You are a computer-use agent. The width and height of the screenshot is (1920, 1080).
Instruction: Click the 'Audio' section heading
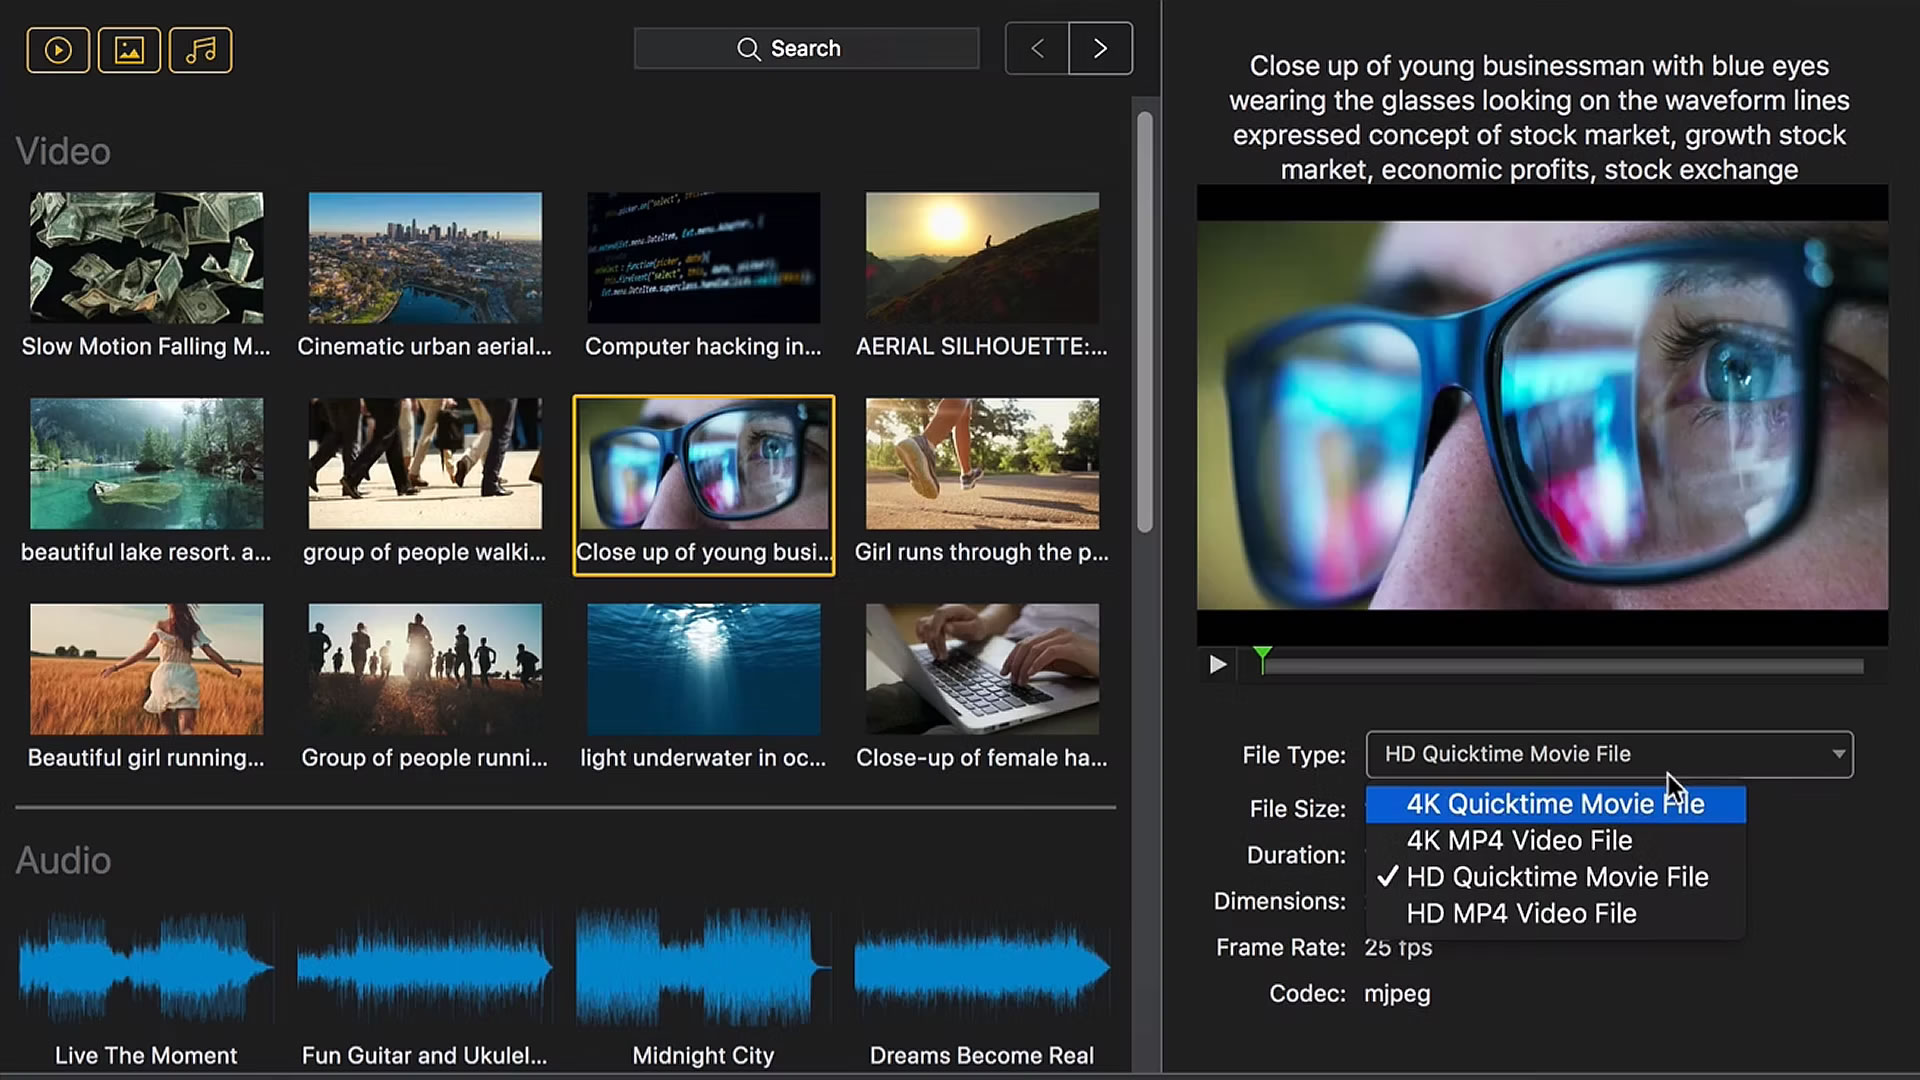[x=63, y=861]
